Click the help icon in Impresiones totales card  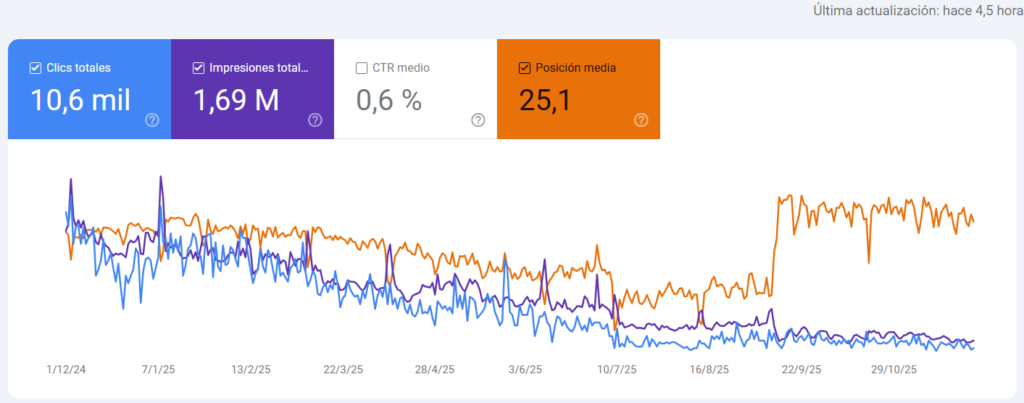coord(315,120)
